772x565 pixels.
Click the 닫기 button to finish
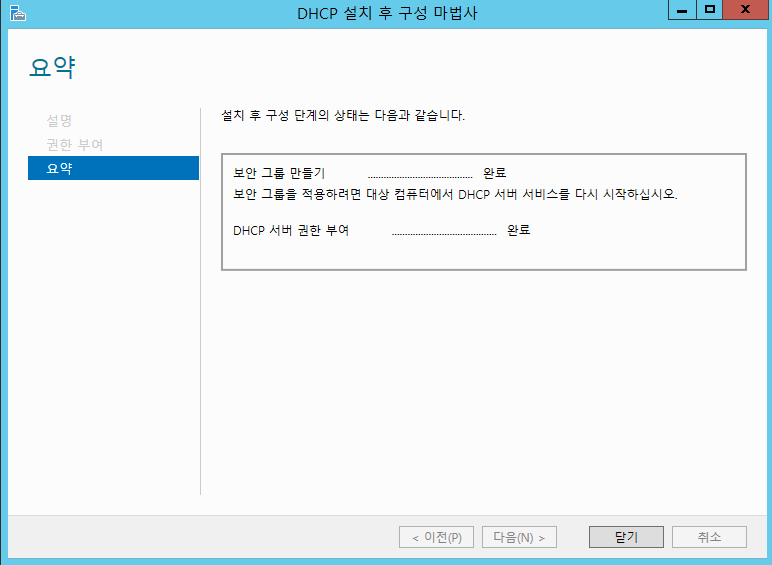pyautogui.click(x=626, y=537)
